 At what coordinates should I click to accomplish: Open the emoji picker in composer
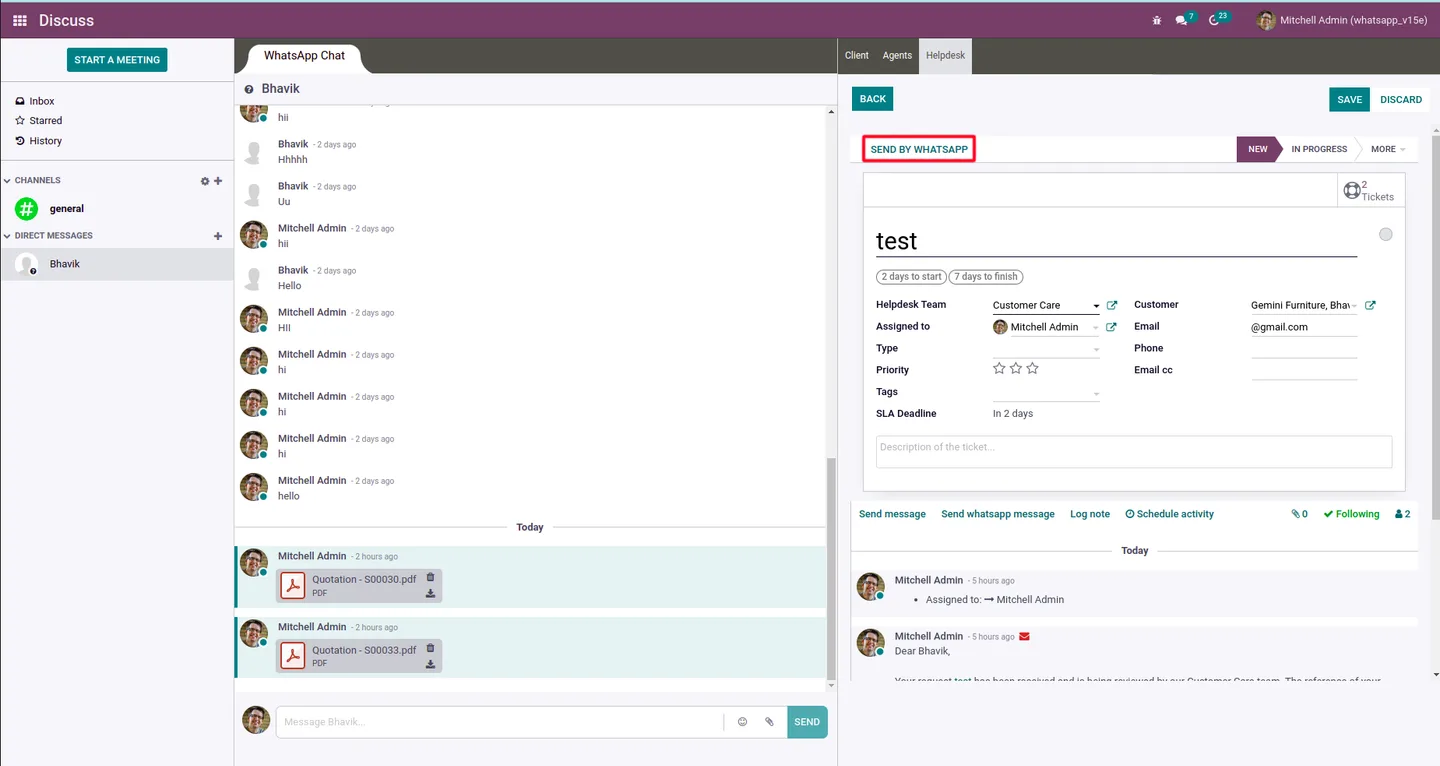click(x=742, y=722)
